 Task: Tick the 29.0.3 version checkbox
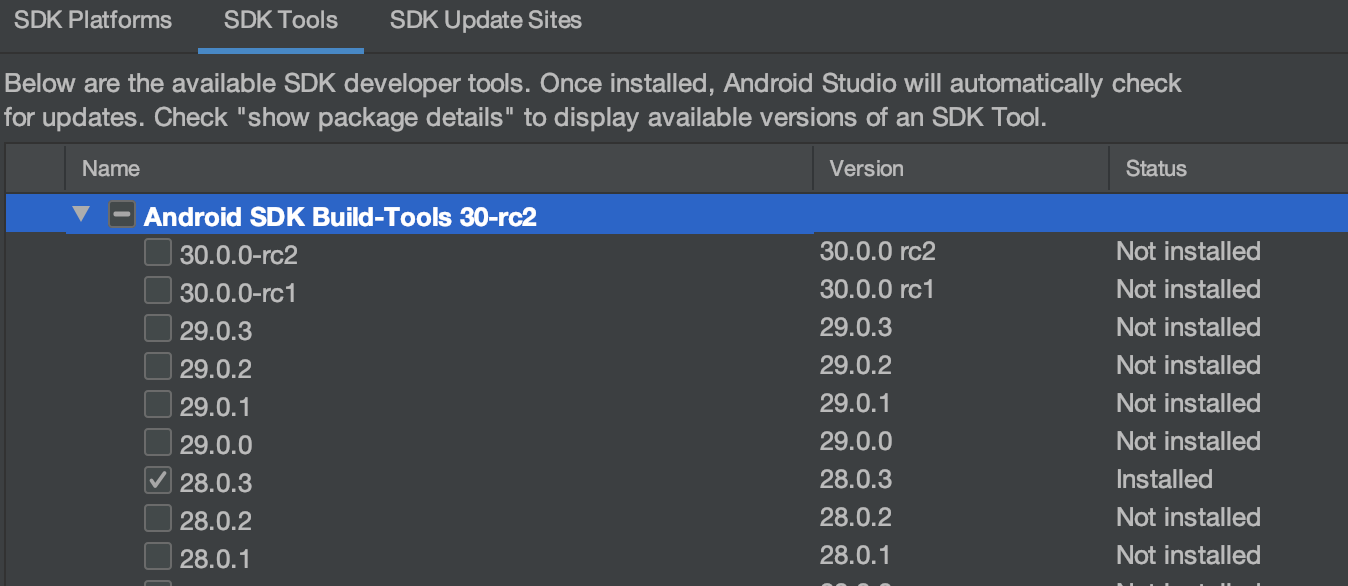click(x=158, y=329)
